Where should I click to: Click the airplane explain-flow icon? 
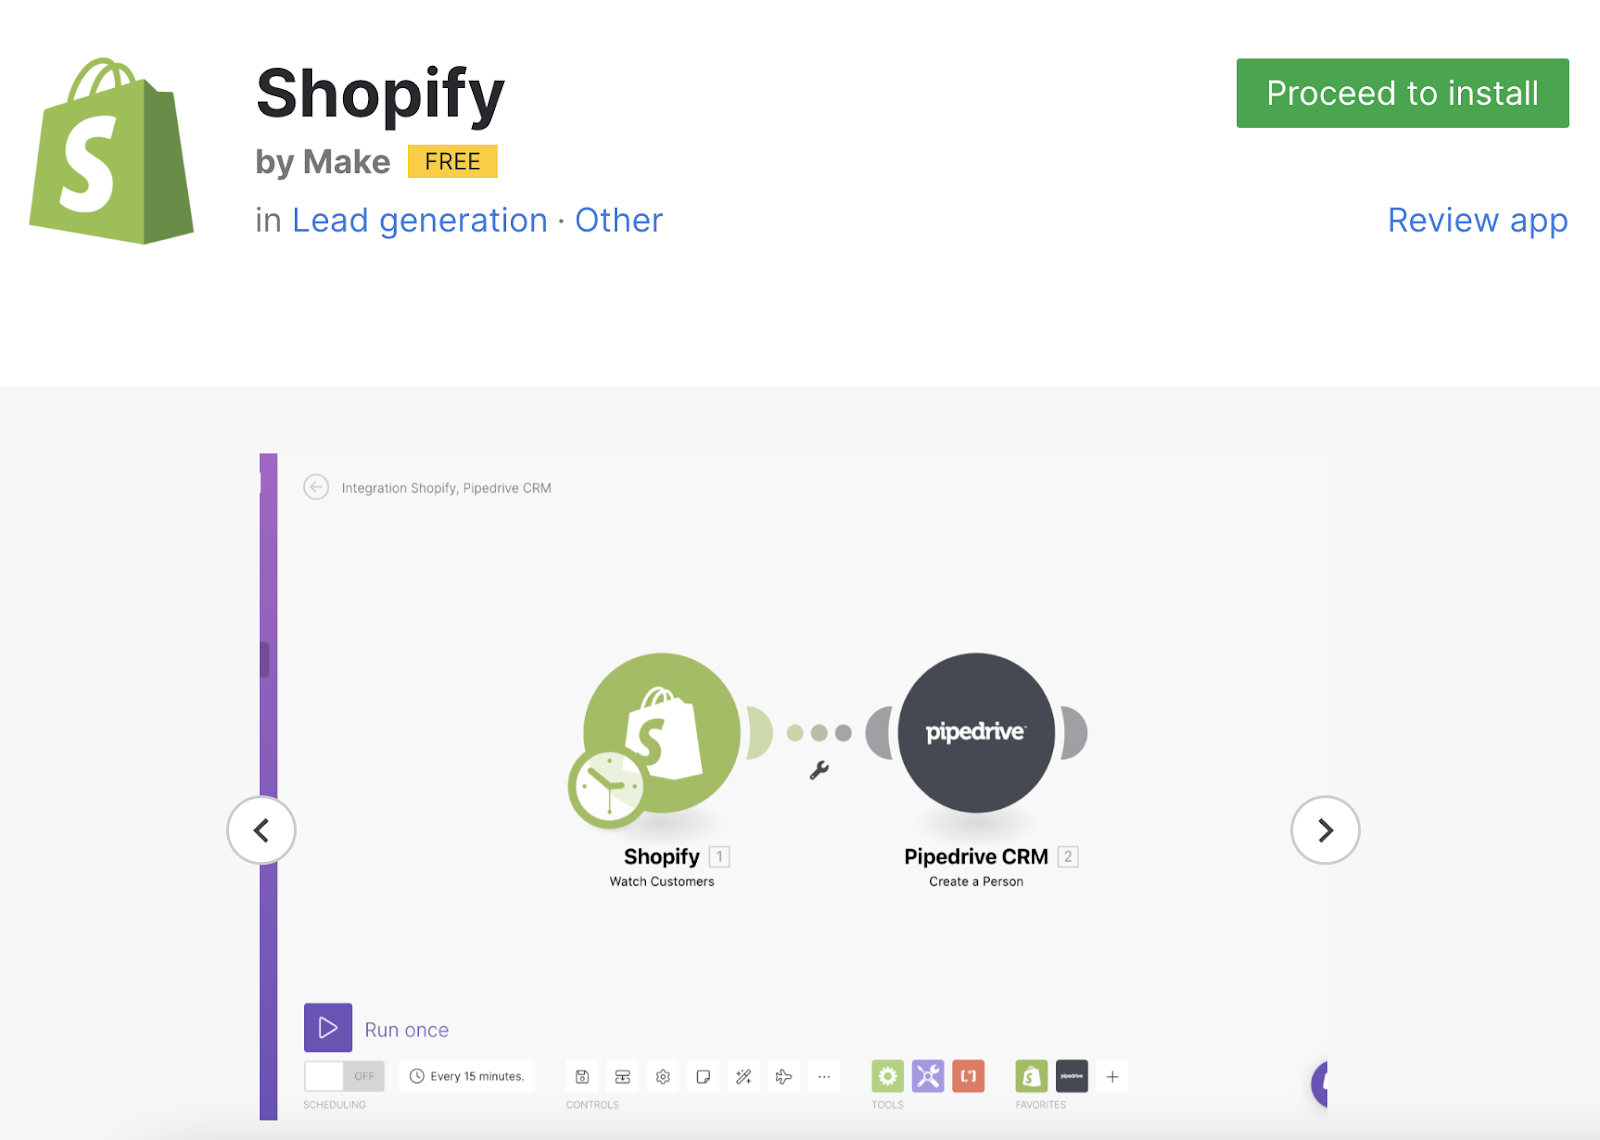(783, 1076)
